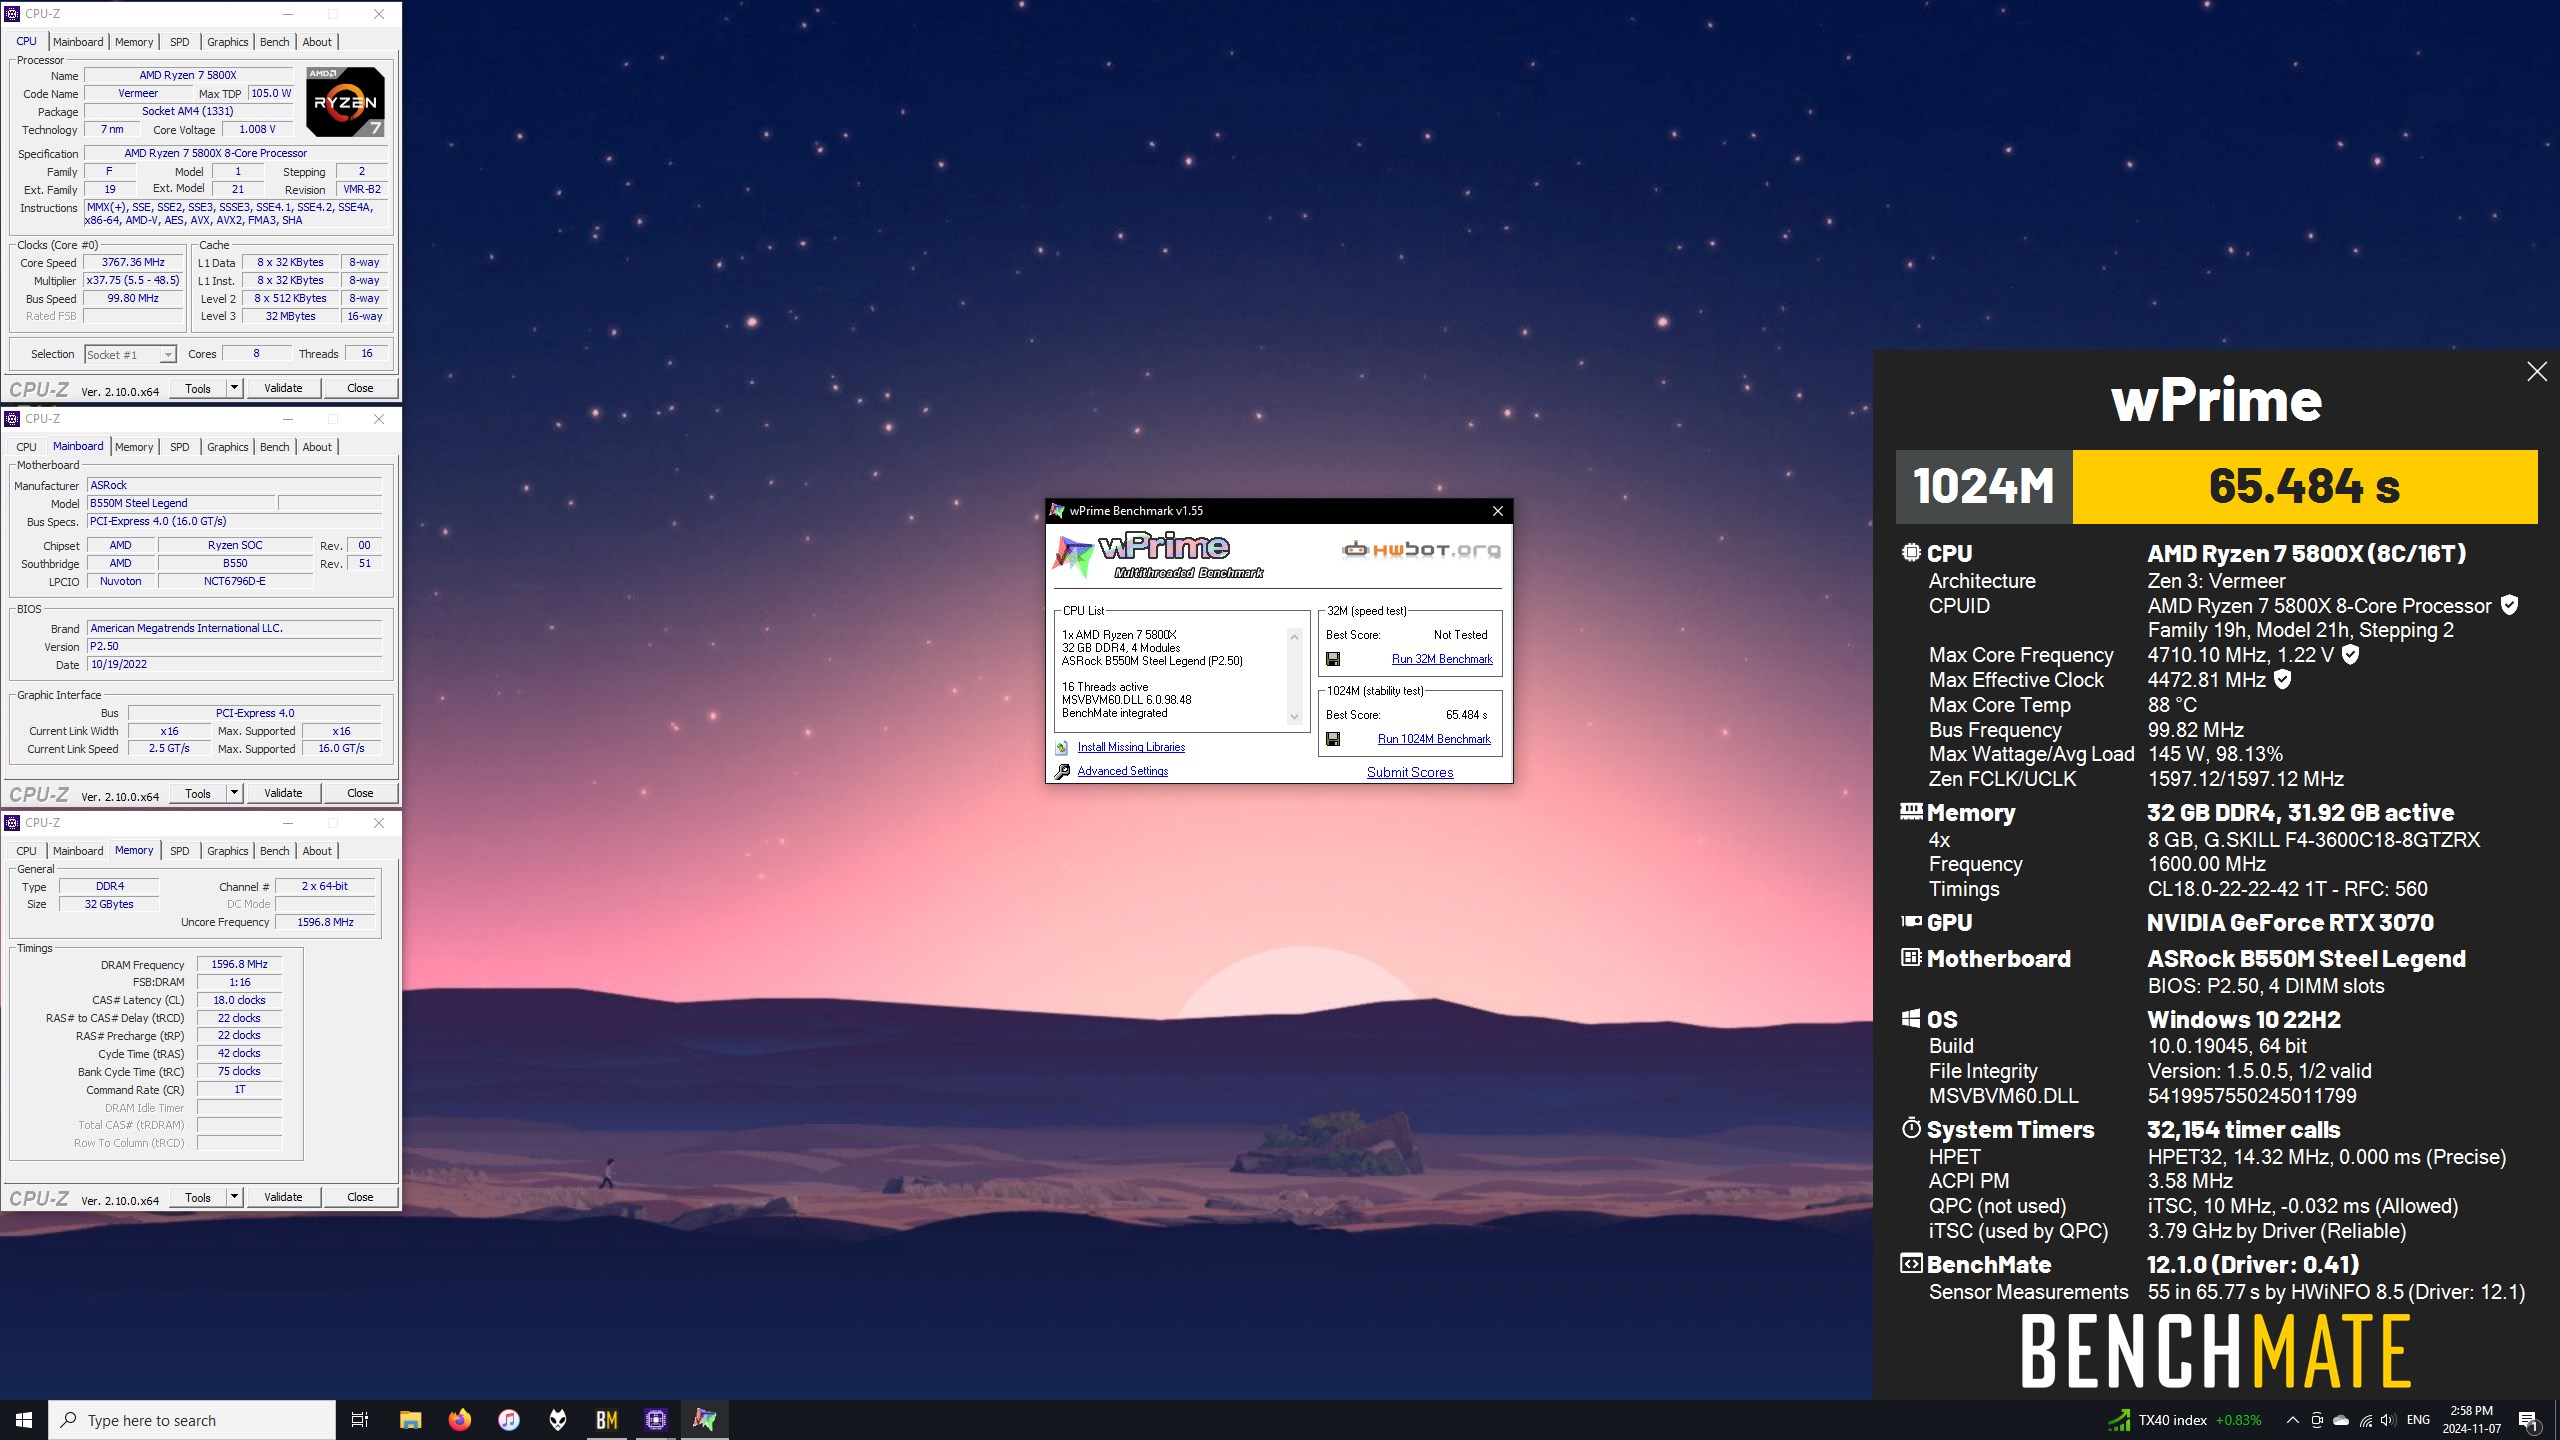Click the Install Missing Libraries link
The height and width of the screenshot is (1440, 2560).
tap(1131, 747)
